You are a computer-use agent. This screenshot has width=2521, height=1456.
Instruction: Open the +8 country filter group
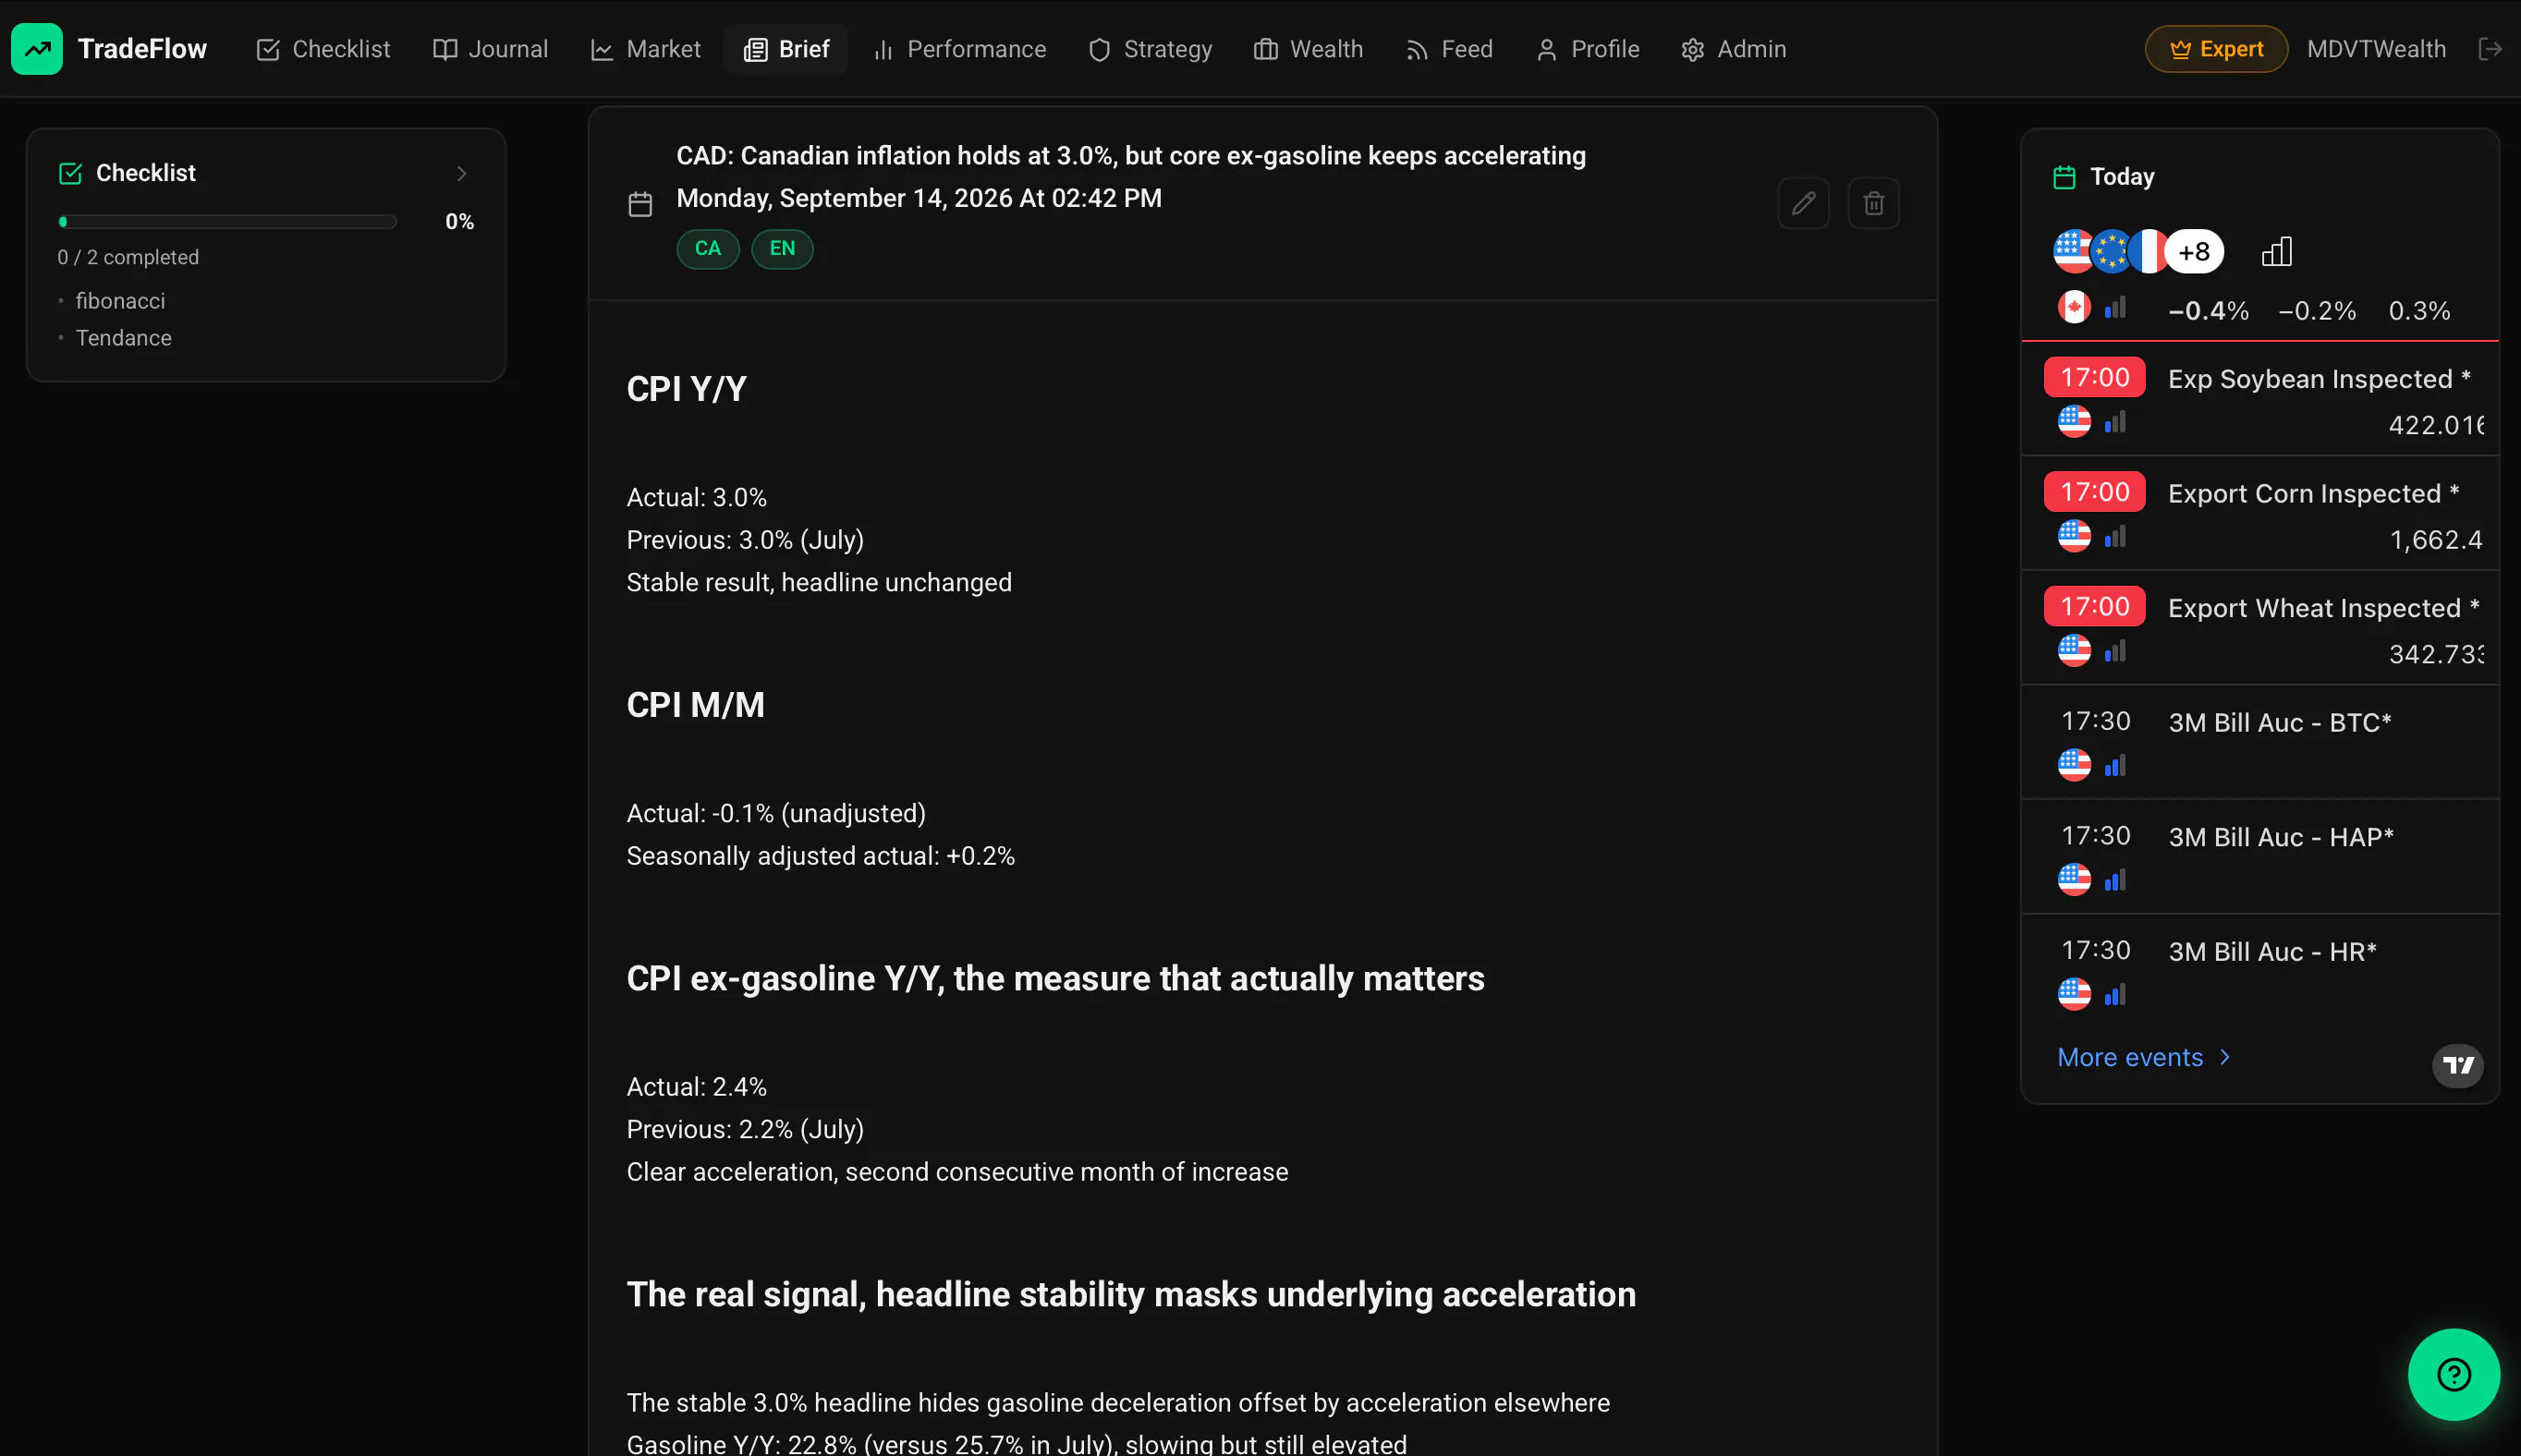pos(2193,252)
